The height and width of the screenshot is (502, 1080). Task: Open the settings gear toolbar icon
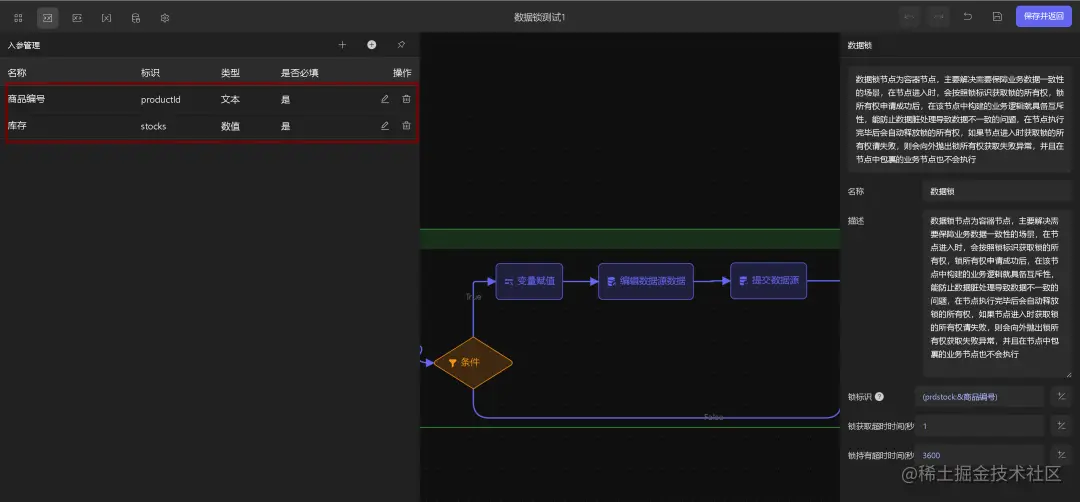165,17
